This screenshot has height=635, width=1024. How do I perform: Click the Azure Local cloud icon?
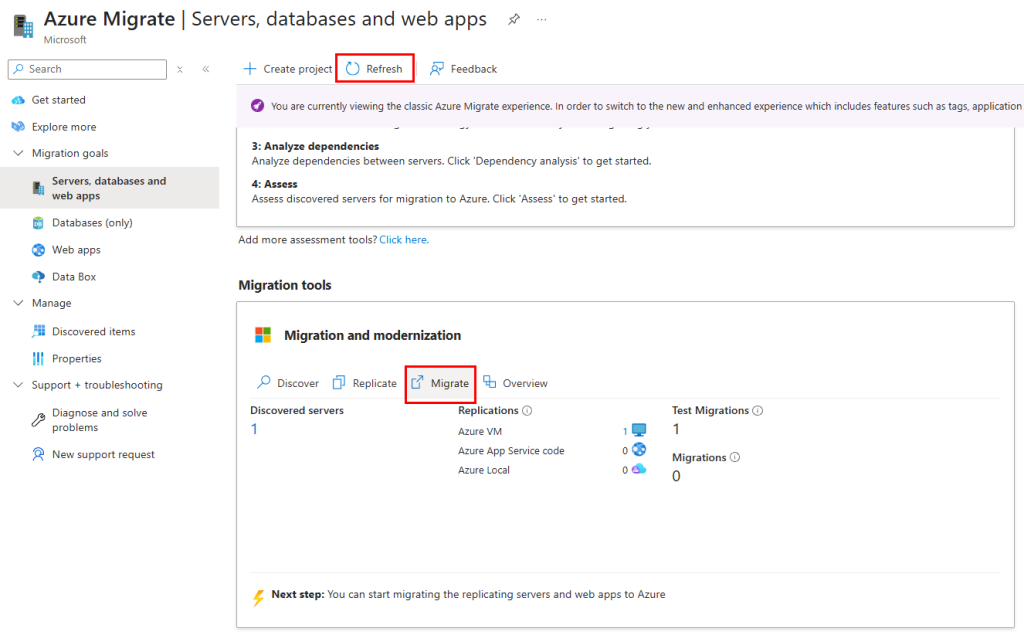click(x=639, y=469)
